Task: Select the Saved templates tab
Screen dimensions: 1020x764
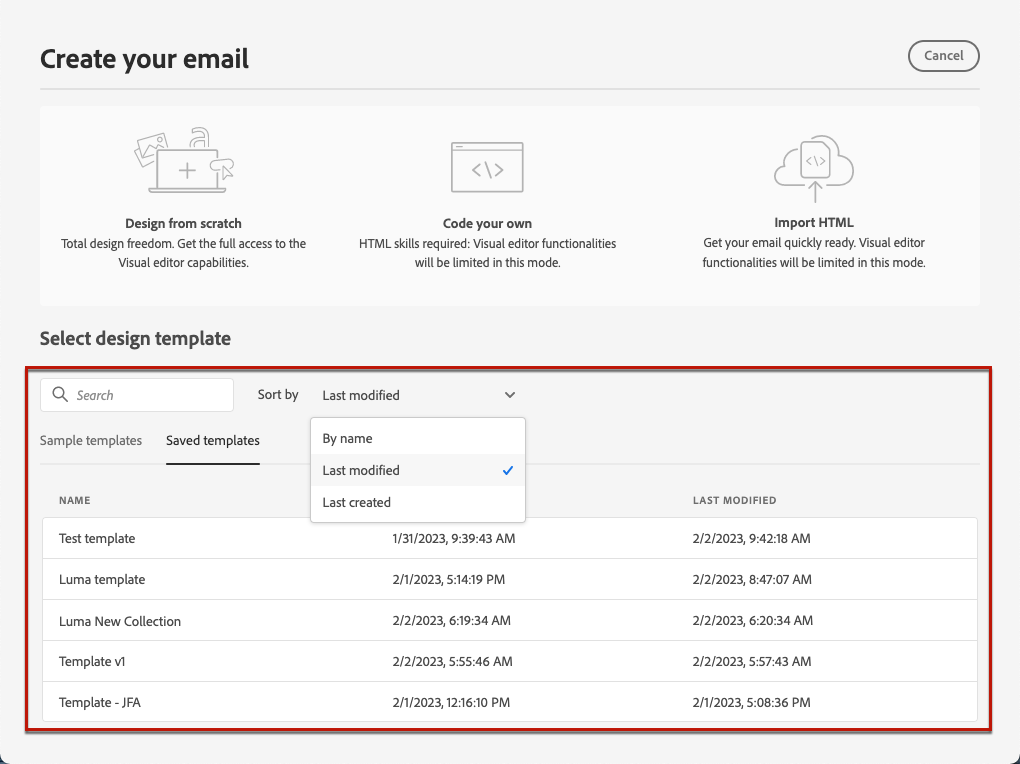Action: (x=213, y=441)
